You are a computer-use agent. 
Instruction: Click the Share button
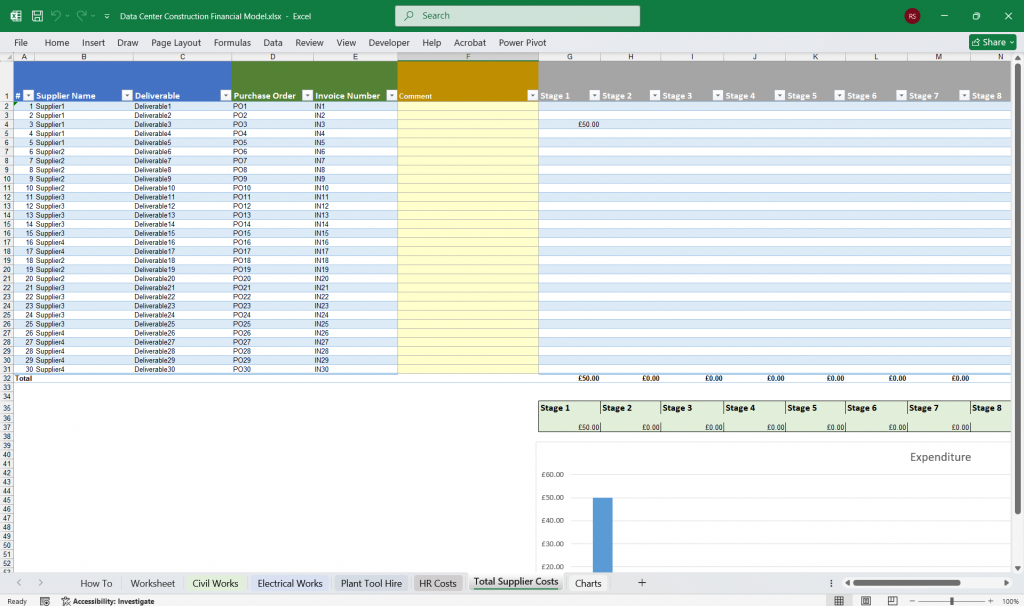991,42
